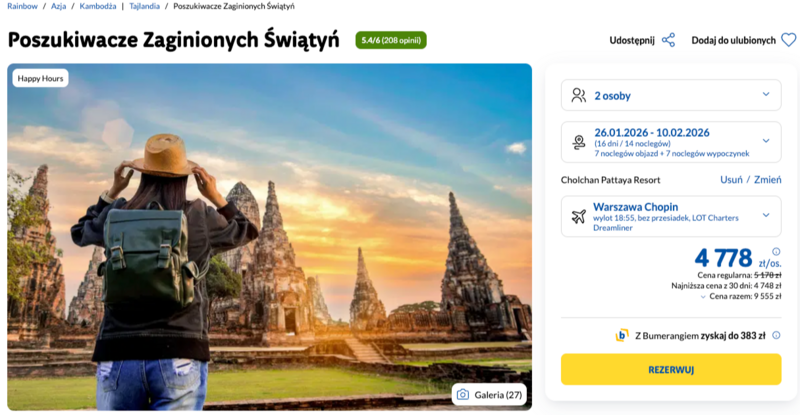Click the share icon next to Udostępnij
Screen dimensions: 800x415
tap(668, 40)
